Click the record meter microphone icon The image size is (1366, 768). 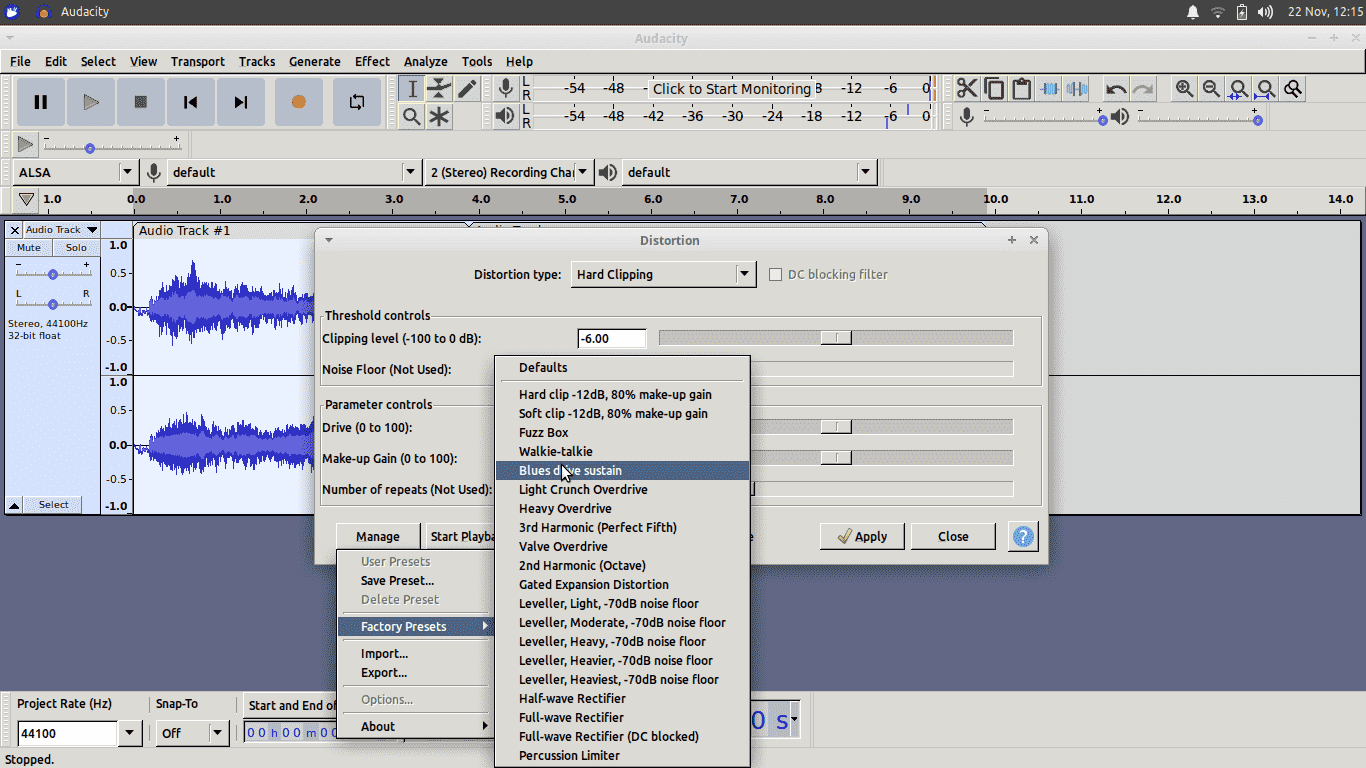click(506, 88)
